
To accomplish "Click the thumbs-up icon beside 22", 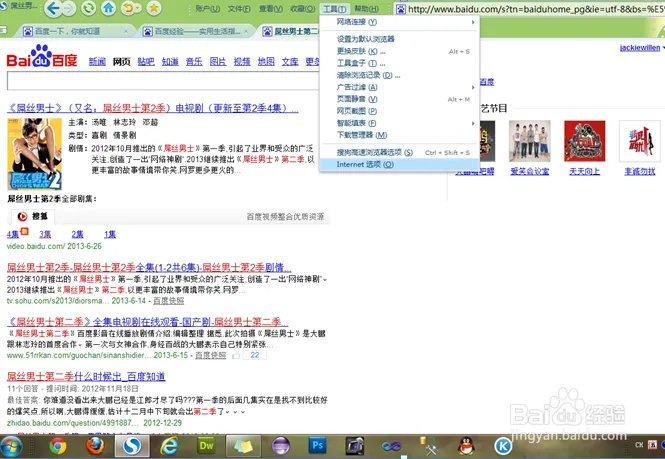I will coord(236,355).
